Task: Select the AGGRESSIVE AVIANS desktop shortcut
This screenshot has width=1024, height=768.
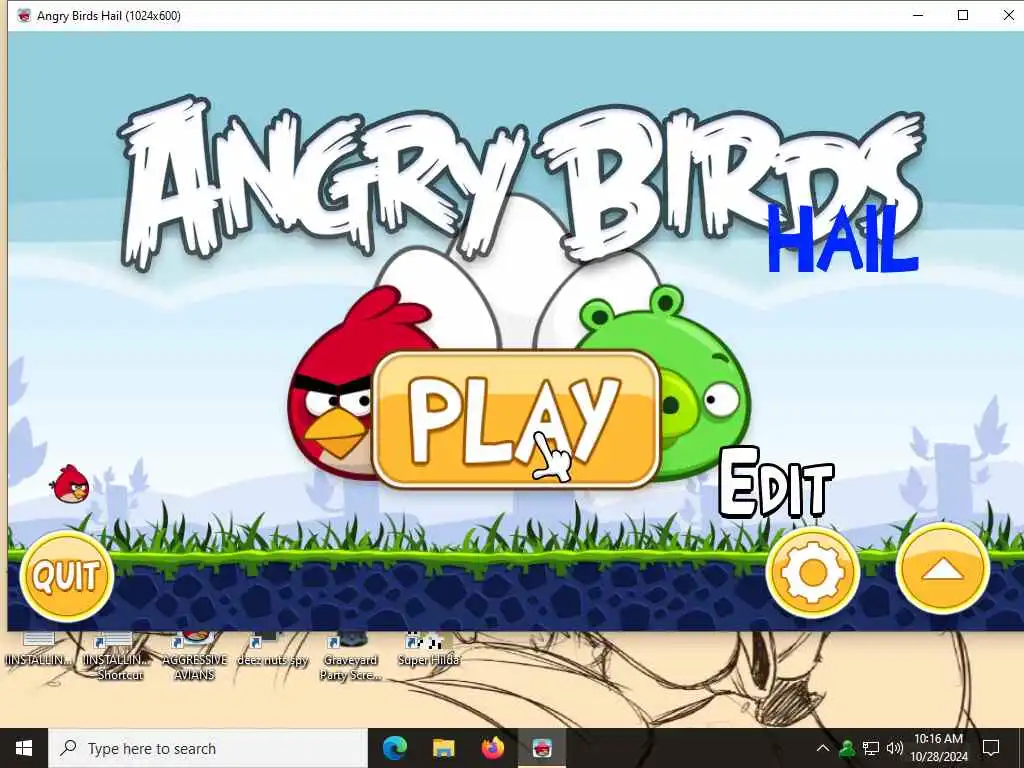Action: pyautogui.click(x=195, y=656)
